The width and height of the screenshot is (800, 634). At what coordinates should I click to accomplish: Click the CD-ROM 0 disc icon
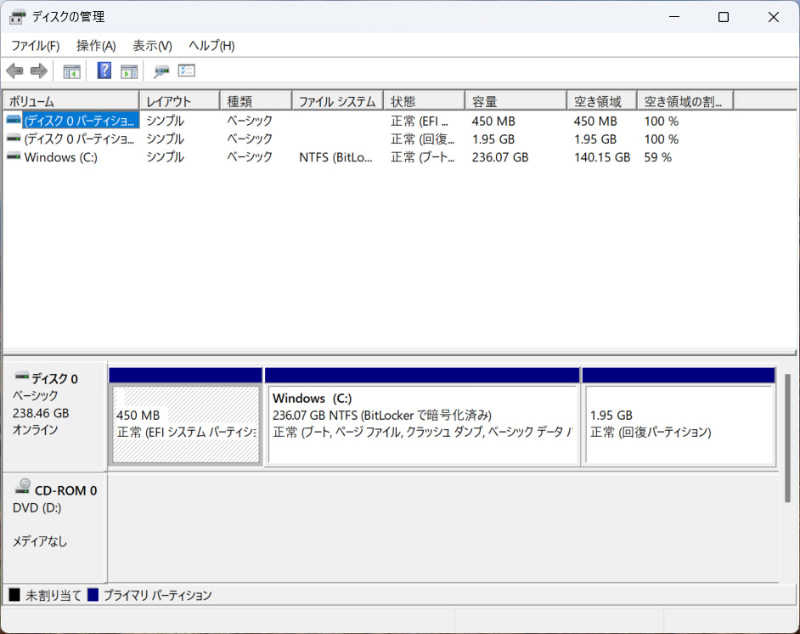click(23, 486)
